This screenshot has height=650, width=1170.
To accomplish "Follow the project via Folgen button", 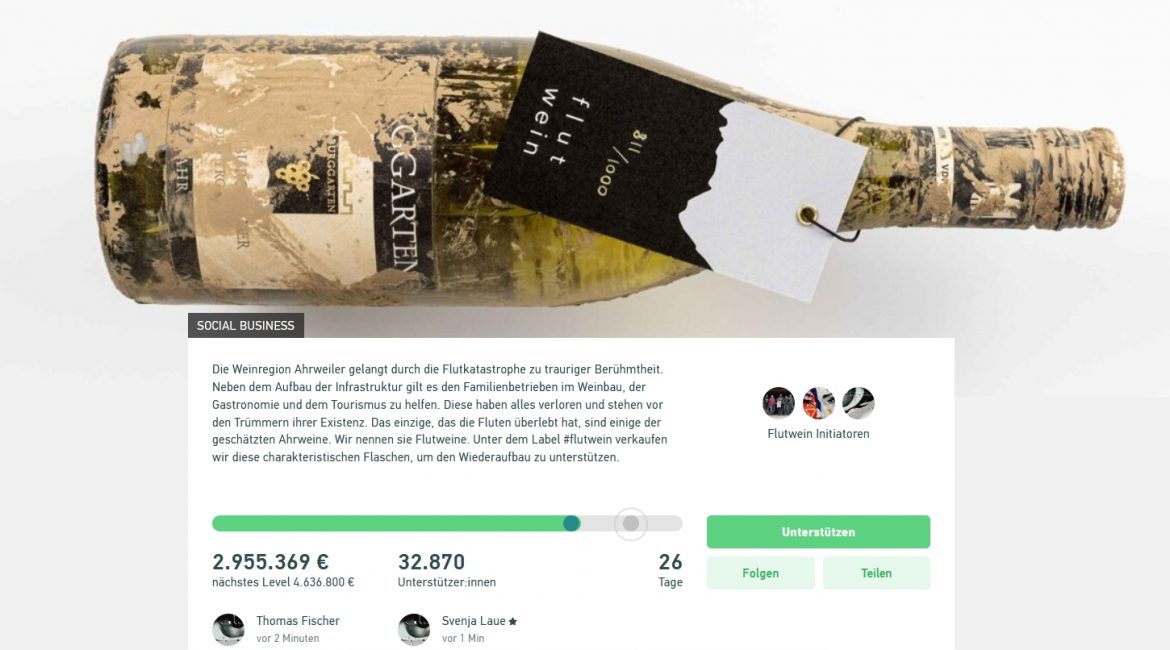I will (x=760, y=573).
